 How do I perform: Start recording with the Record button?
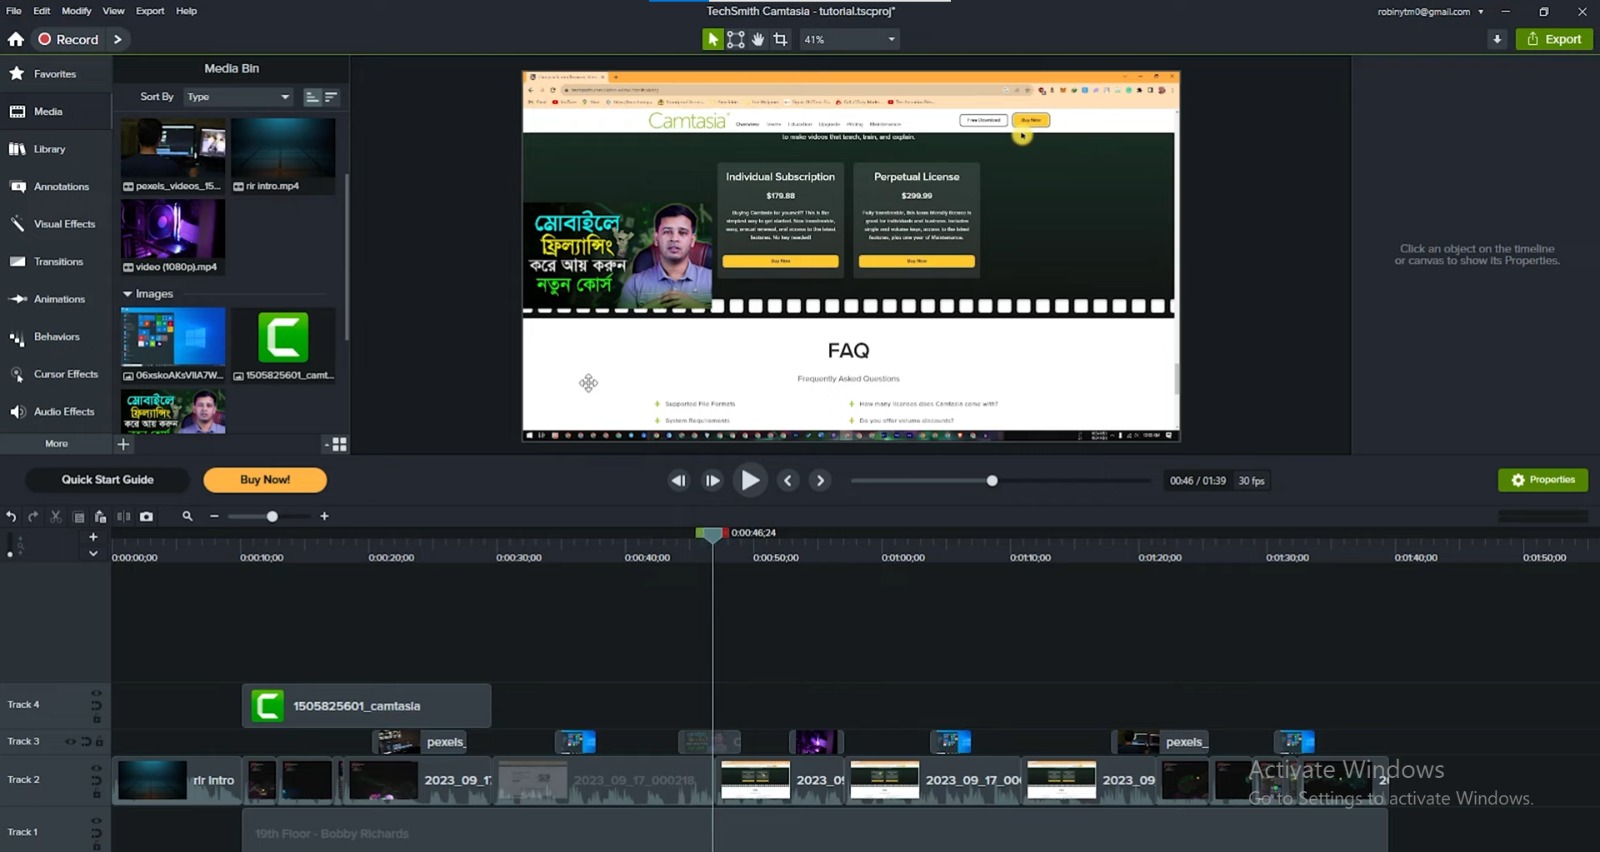click(x=68, y=39)
